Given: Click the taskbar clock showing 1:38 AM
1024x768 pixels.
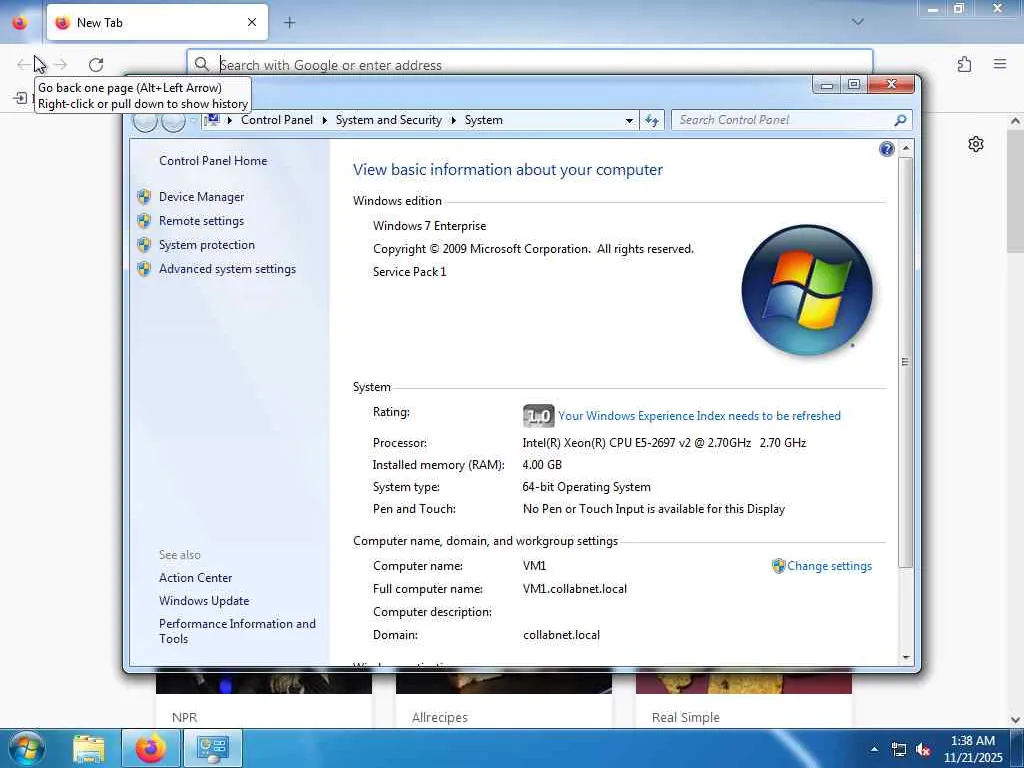Looking at the screenshot, I should (x=973, y=749).
